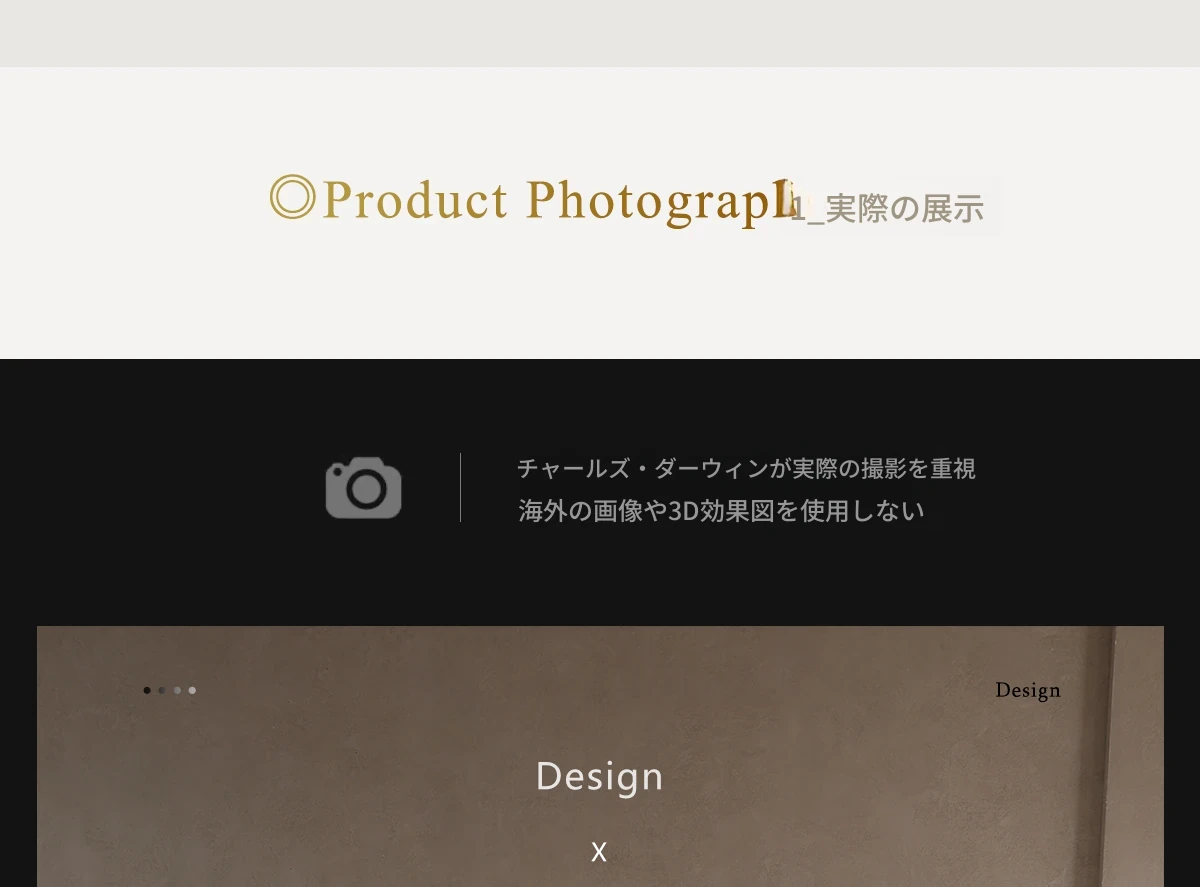This screenshot has width=1200, height=887.
Task: Click the vertical divider beside the camera
Action: [x=460, y=487]
